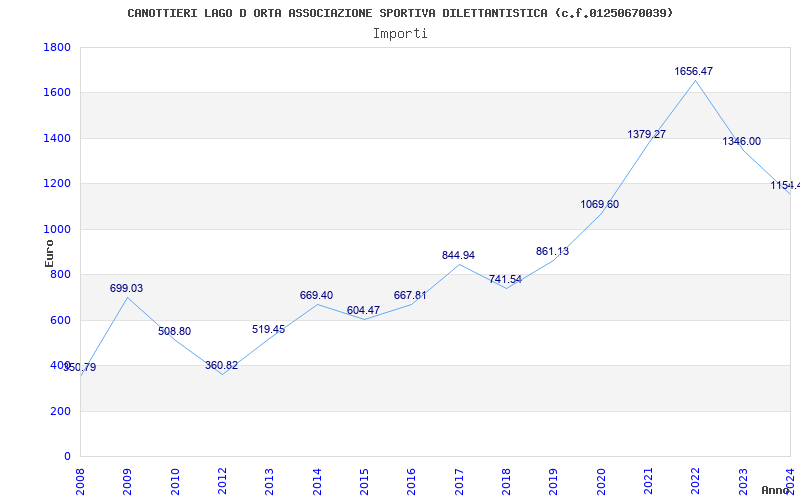The width and height of the screenshot is (800, 500).
Task: Click the x-axis year 2008
Action: [80, 482]
